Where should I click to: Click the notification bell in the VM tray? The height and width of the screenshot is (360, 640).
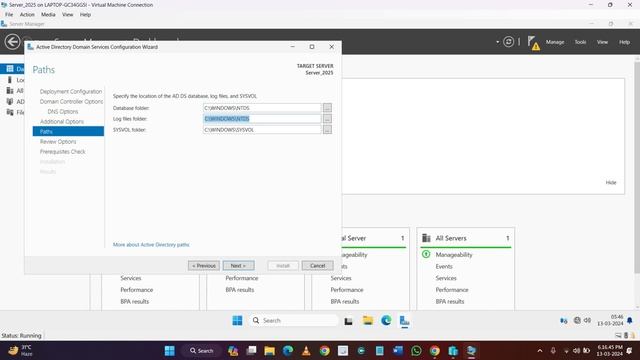630,320
